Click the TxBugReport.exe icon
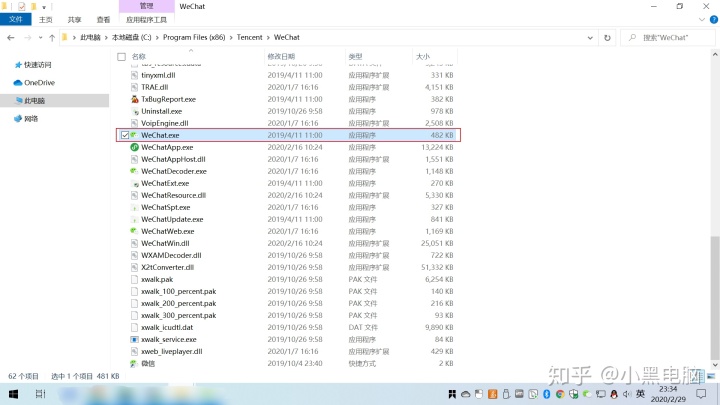Screen dimensions: 720x405 point(134,99)
